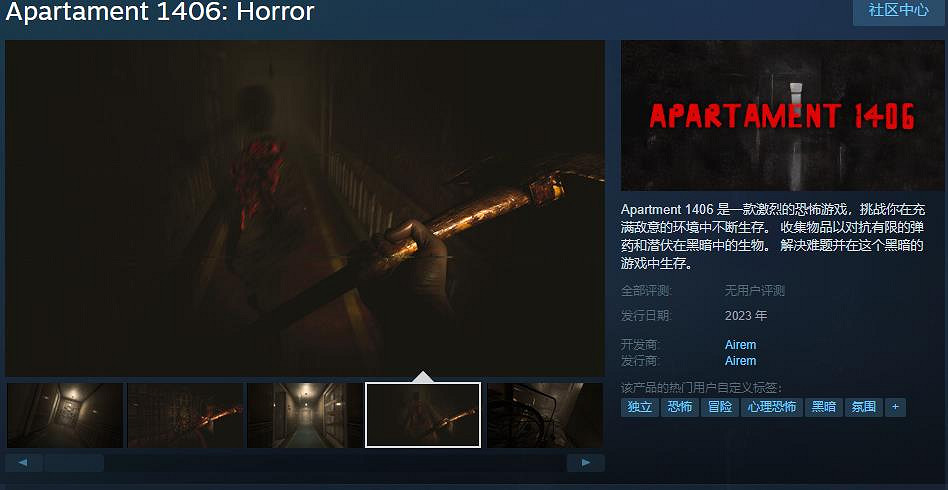
Task: Select the 黑暗 tag
Action: tap(823, 407)
